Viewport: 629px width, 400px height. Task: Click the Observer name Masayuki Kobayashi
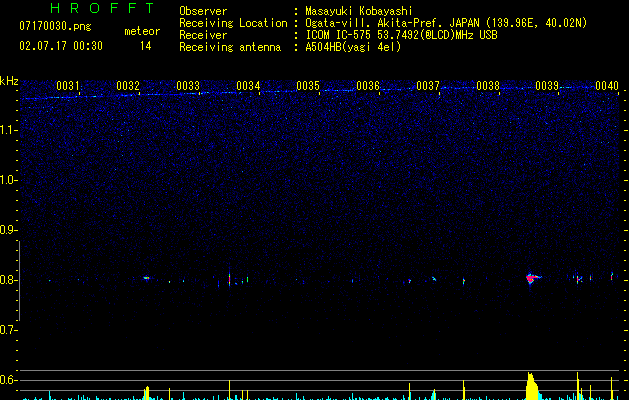coord(359,11)
